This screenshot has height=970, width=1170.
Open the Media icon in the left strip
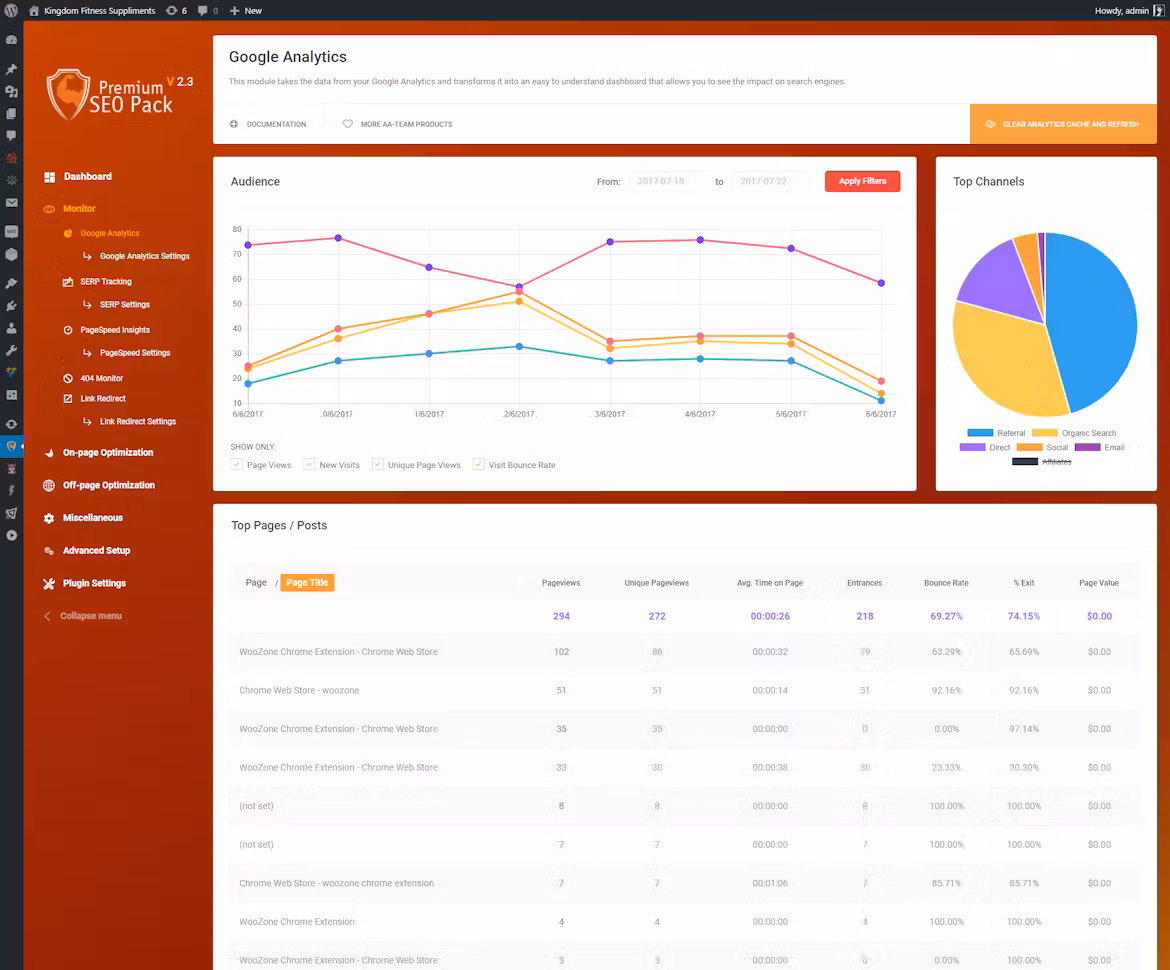coord(11,92)
